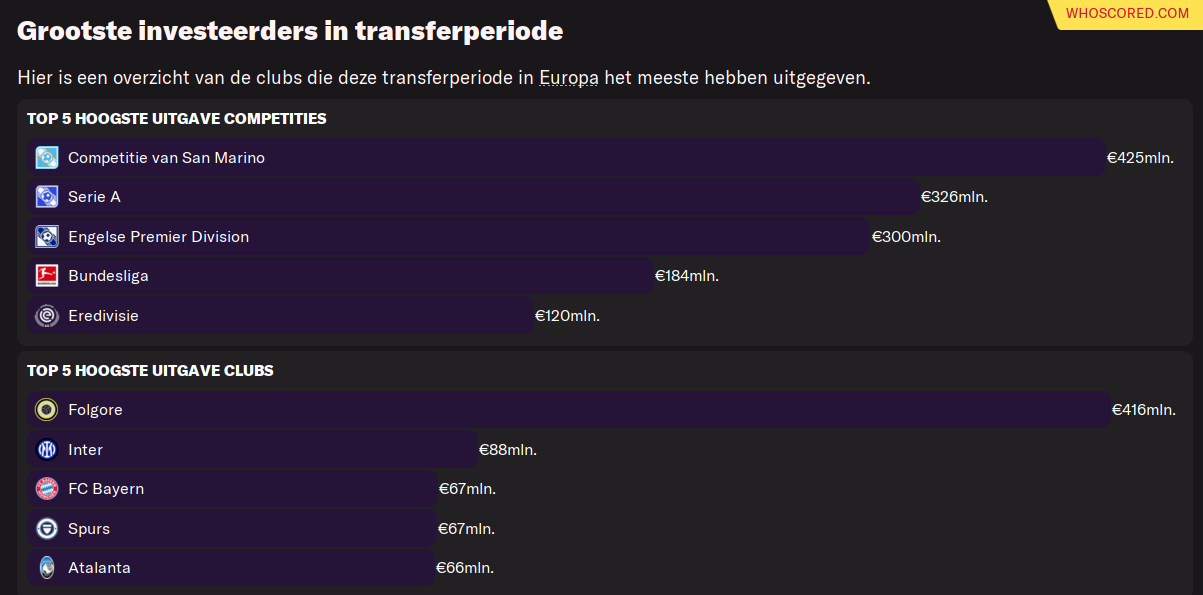Open the Folgore club name link

(95, 410)
